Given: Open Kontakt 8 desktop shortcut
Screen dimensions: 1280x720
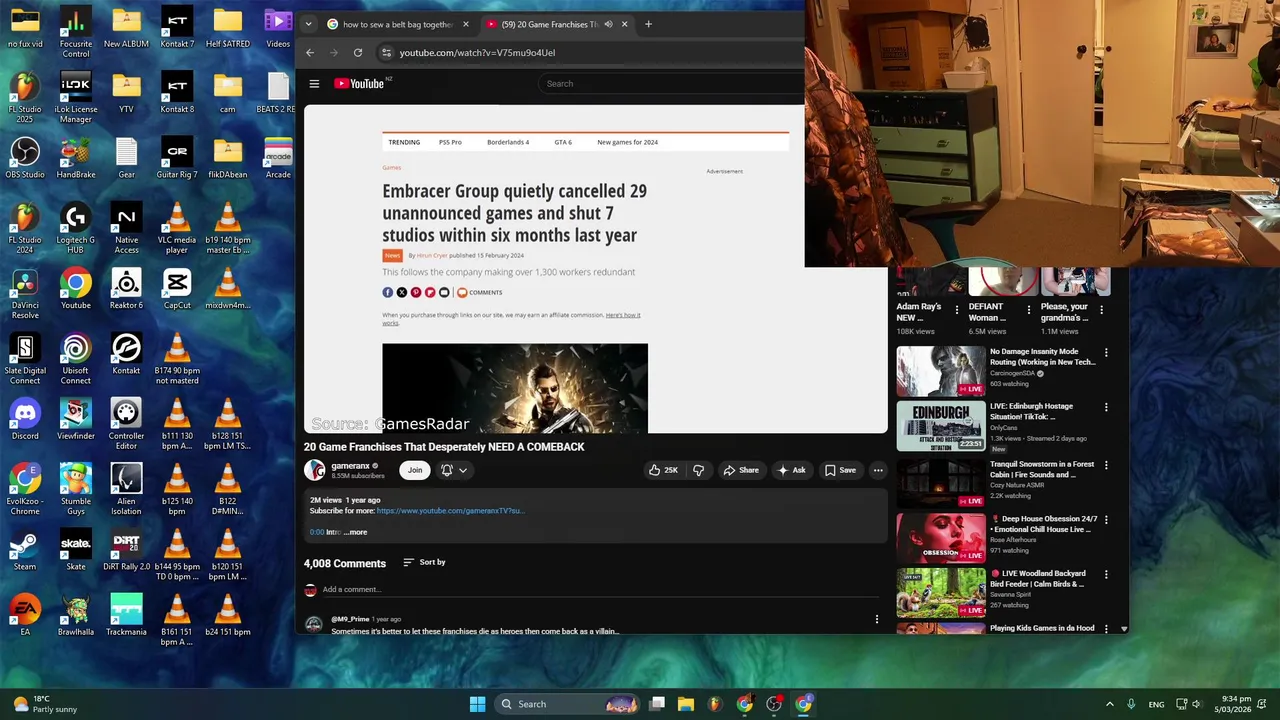Looking at the screenshot, I should pos(177,94).
